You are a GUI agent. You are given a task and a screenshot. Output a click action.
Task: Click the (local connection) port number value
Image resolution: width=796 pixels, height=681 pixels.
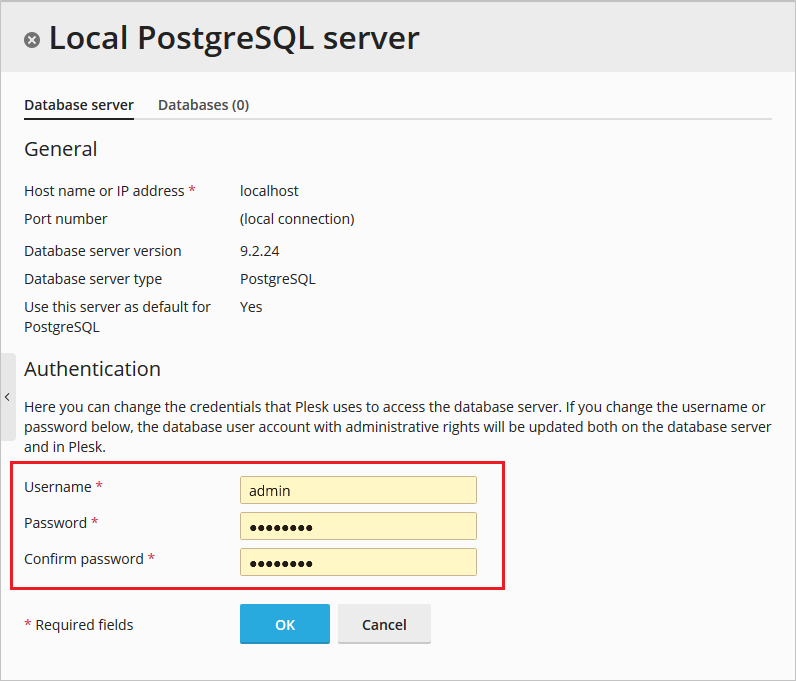pos(297,218)
